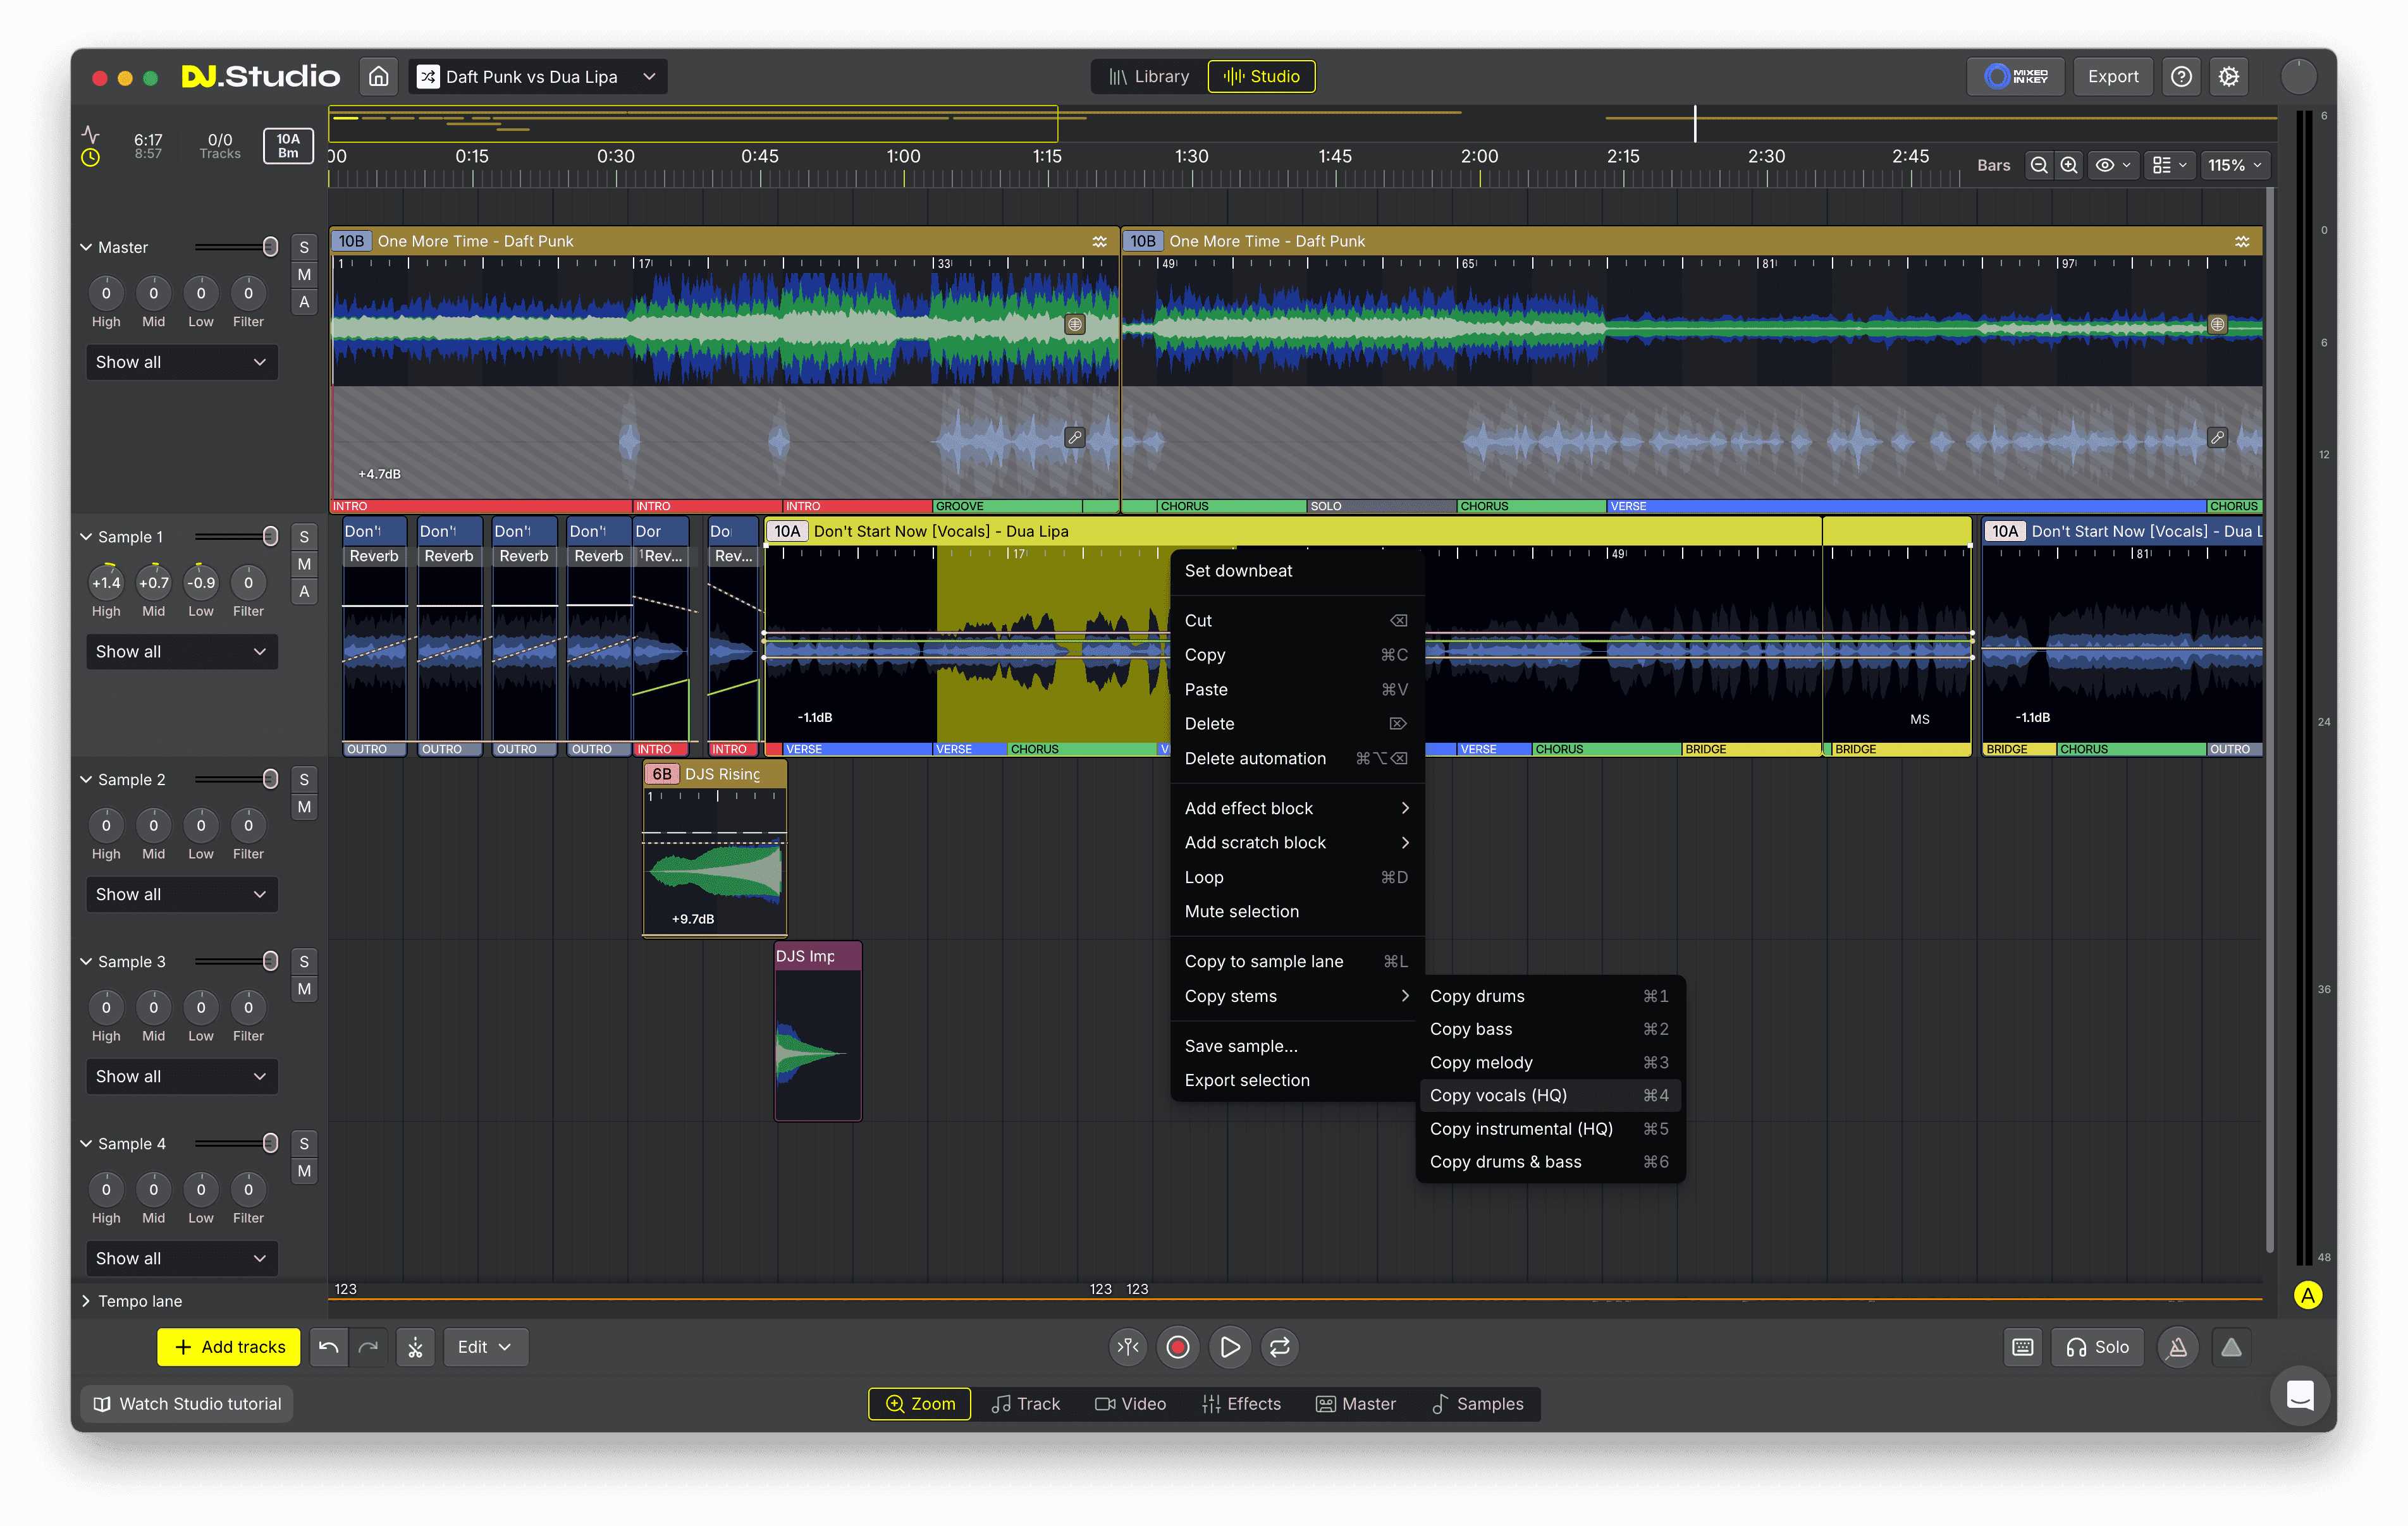
Task: Toggle automation A on Master lane
Action: tap(304, 302)
